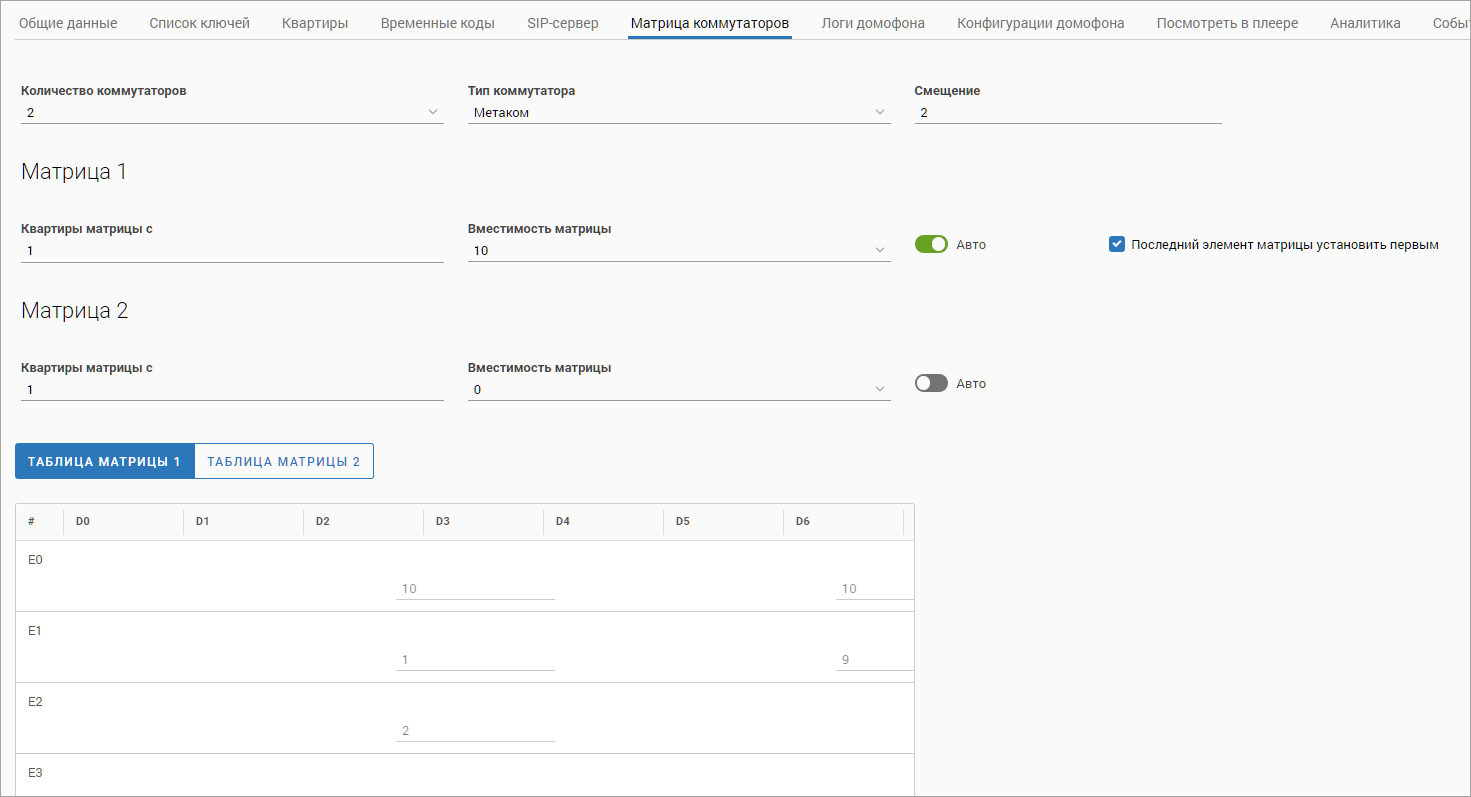Image resolution: width=1471 pixels, height=797 pixels.
Task: Go to the Посмотреть в плеере tab
Action: (1227, 23)
